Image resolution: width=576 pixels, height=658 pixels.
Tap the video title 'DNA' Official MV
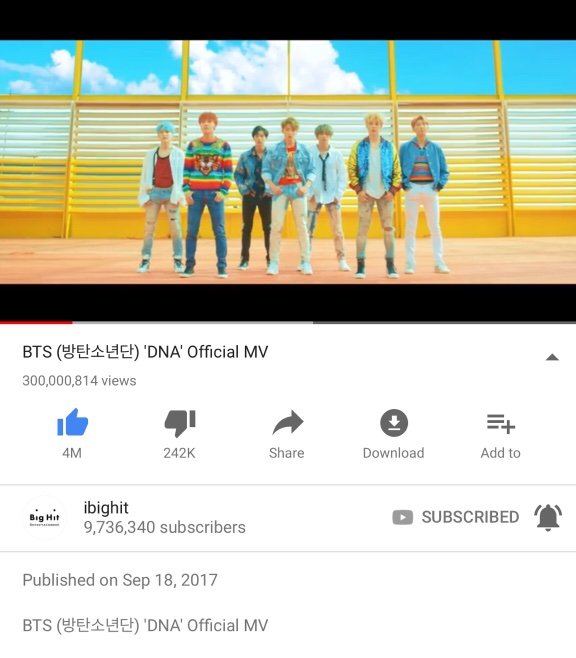pyautogui.click(x=145, y=352)
